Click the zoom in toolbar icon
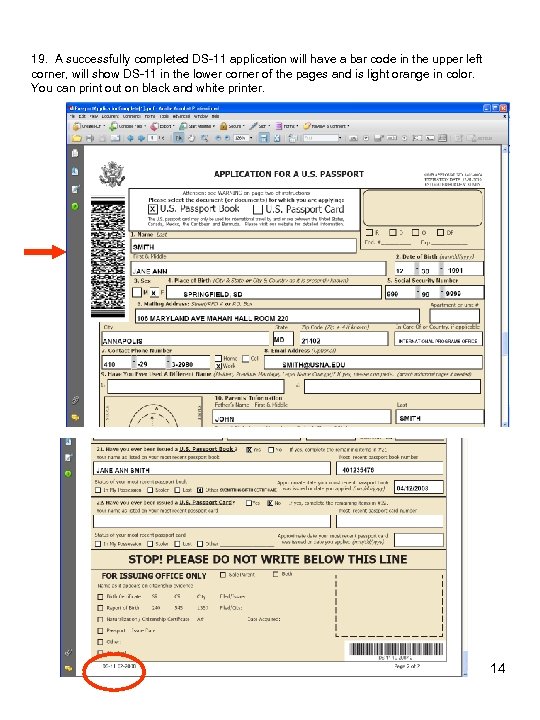Screen dimensions: 540x720 coord(227,138)
